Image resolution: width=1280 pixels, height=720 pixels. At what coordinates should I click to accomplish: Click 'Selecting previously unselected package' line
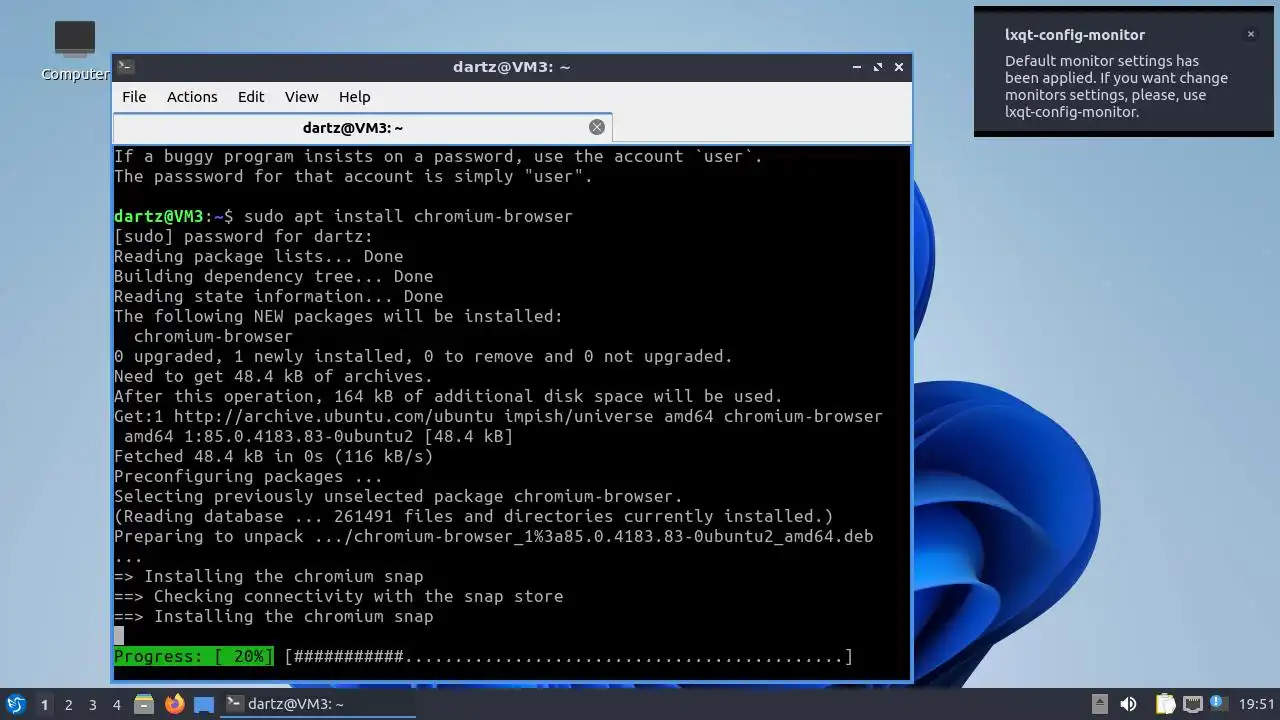click(x=398, y=497)
